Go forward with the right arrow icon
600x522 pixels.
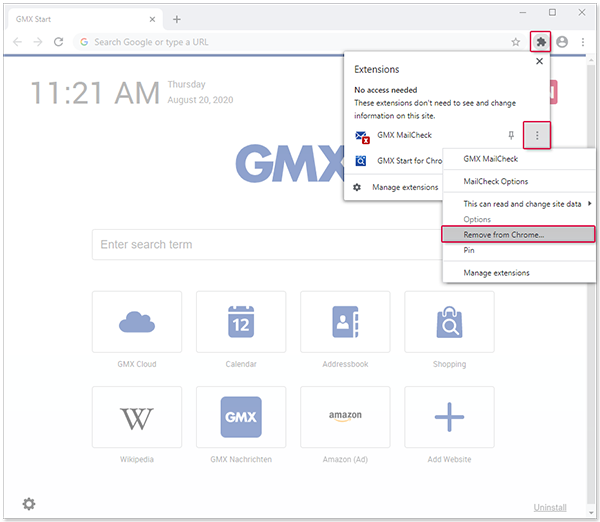coord(38,42)
